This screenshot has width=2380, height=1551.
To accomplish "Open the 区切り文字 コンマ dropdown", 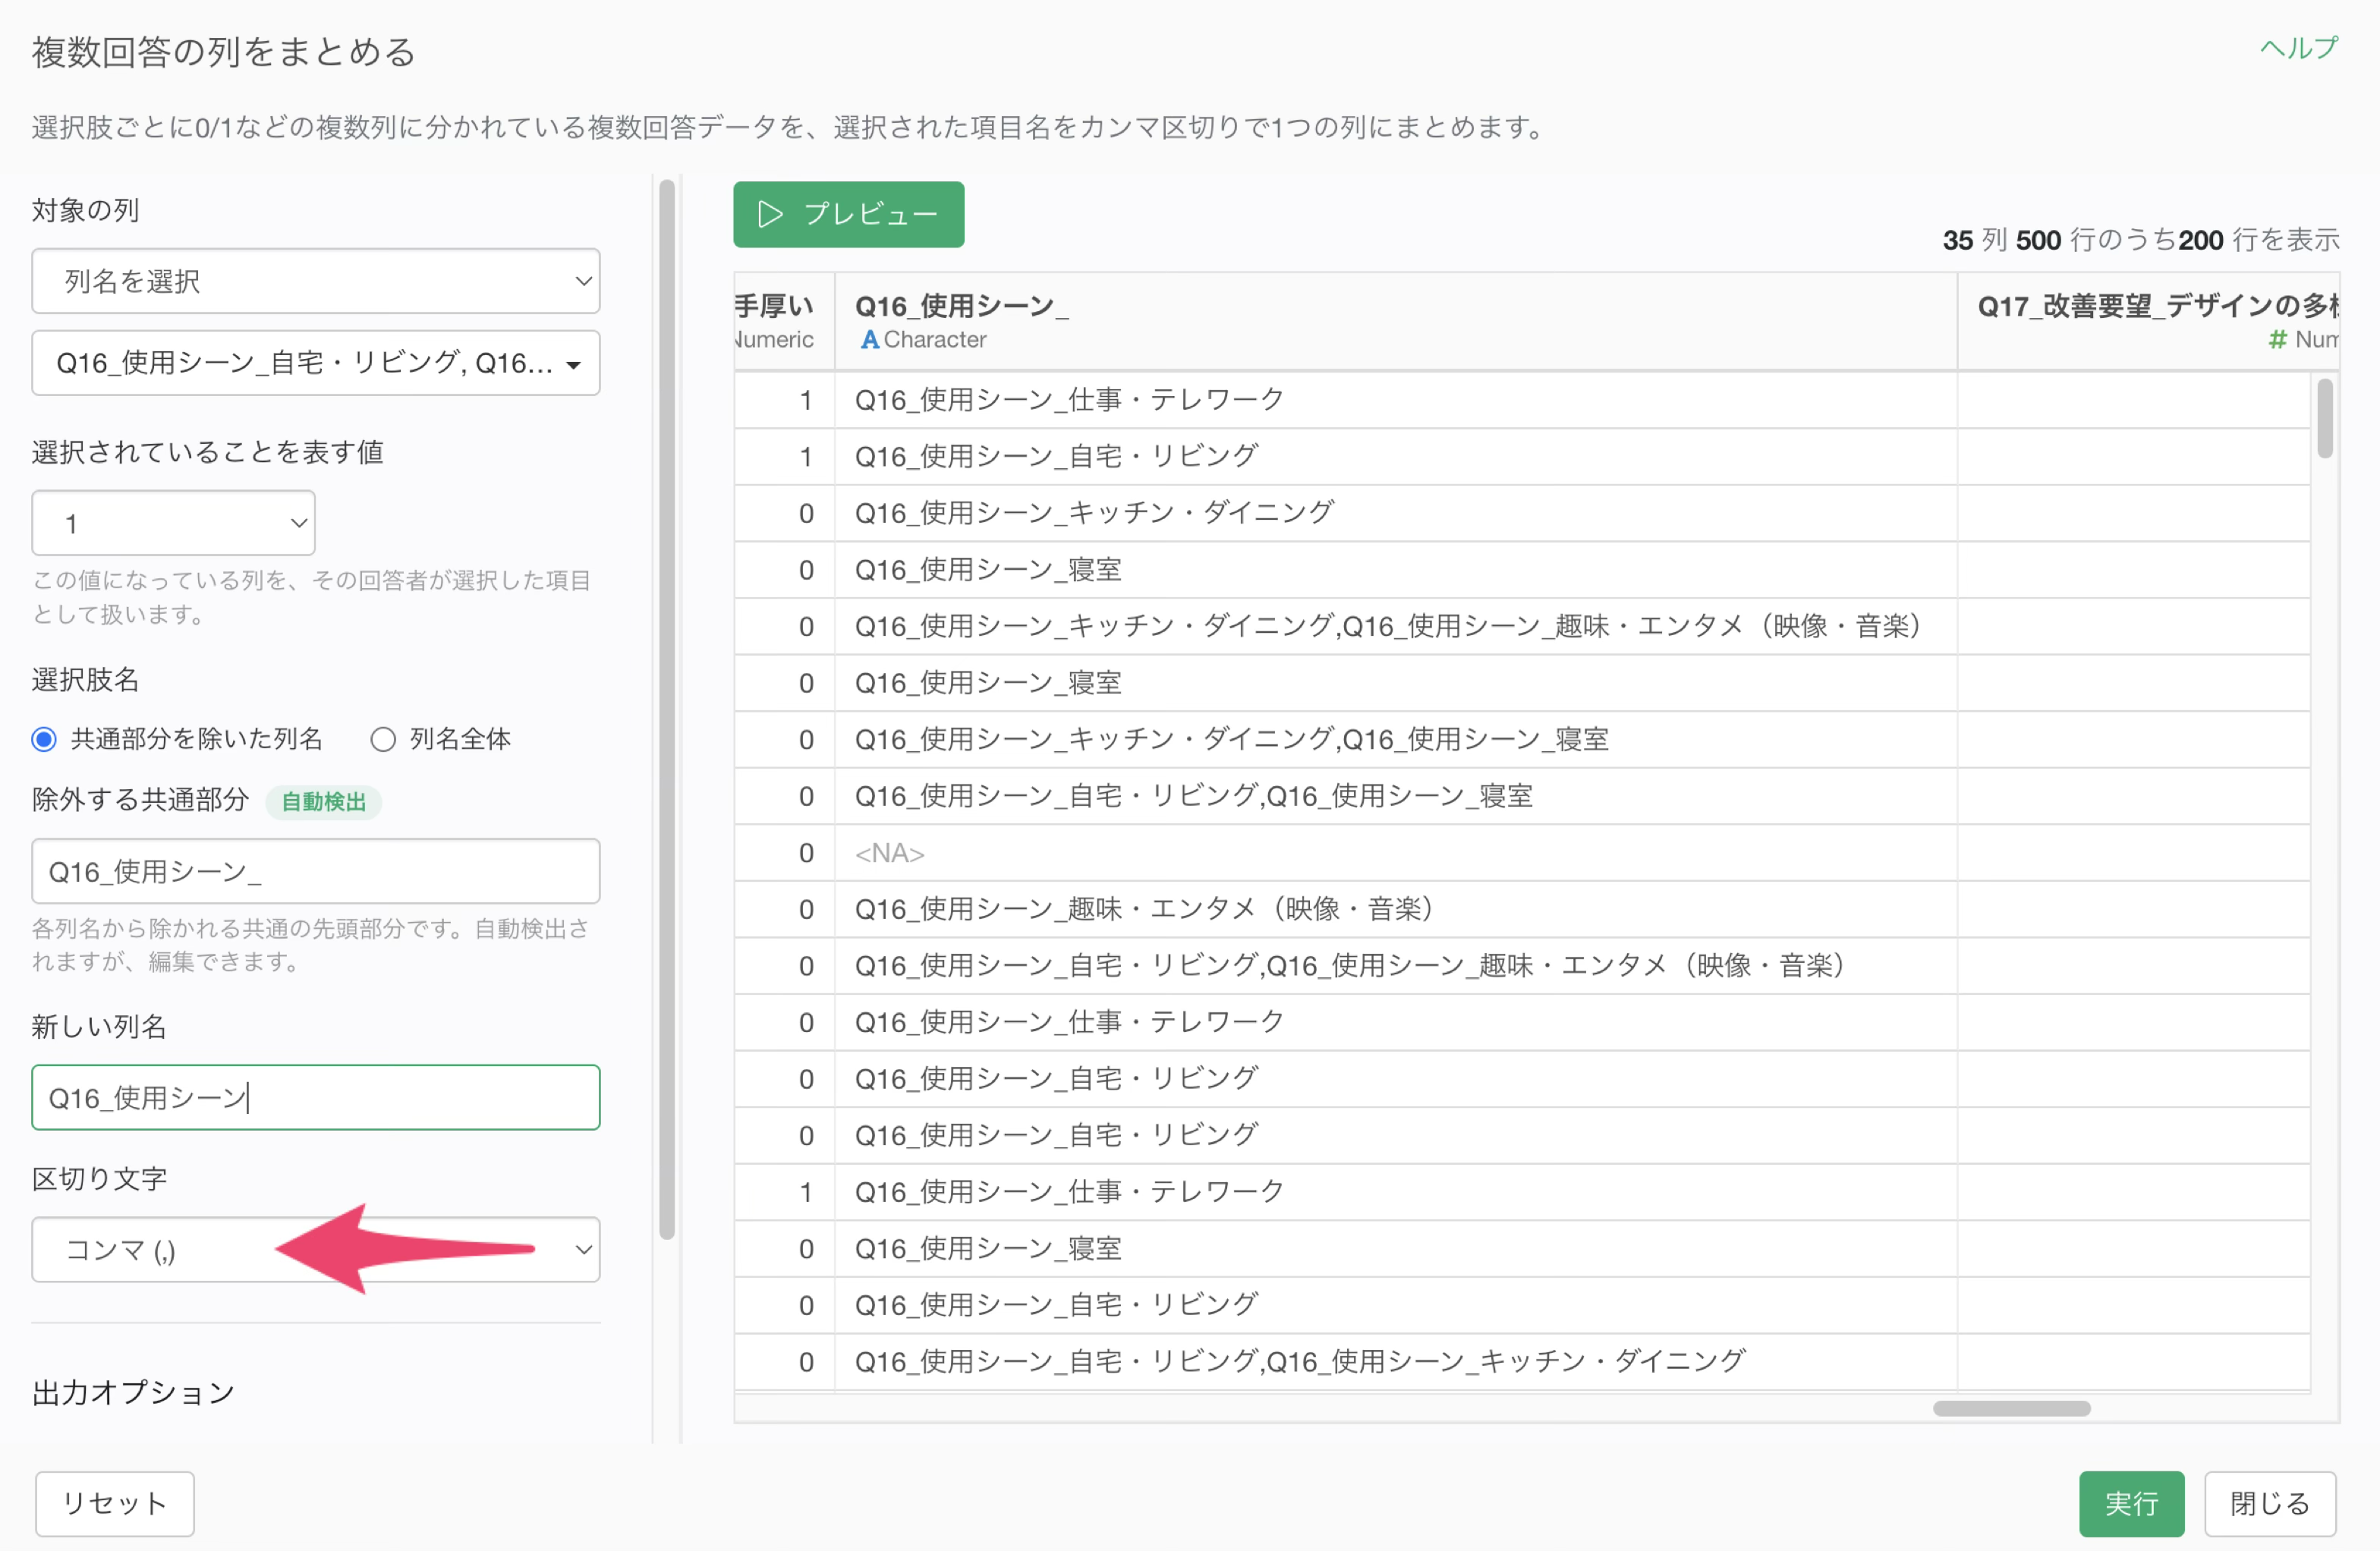I will coord(316,1250).
